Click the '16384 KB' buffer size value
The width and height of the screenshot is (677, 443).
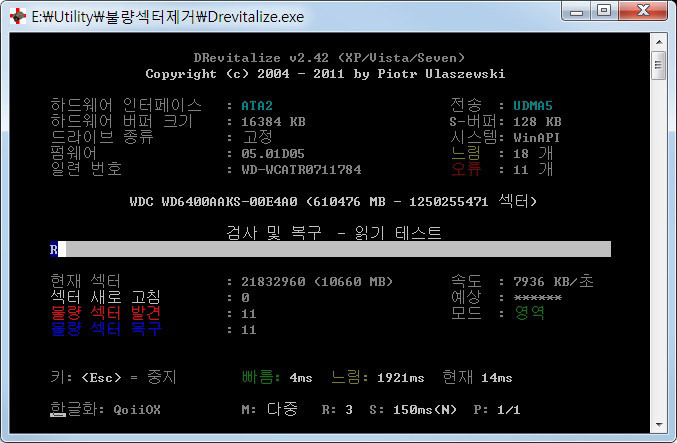(273, 122)
